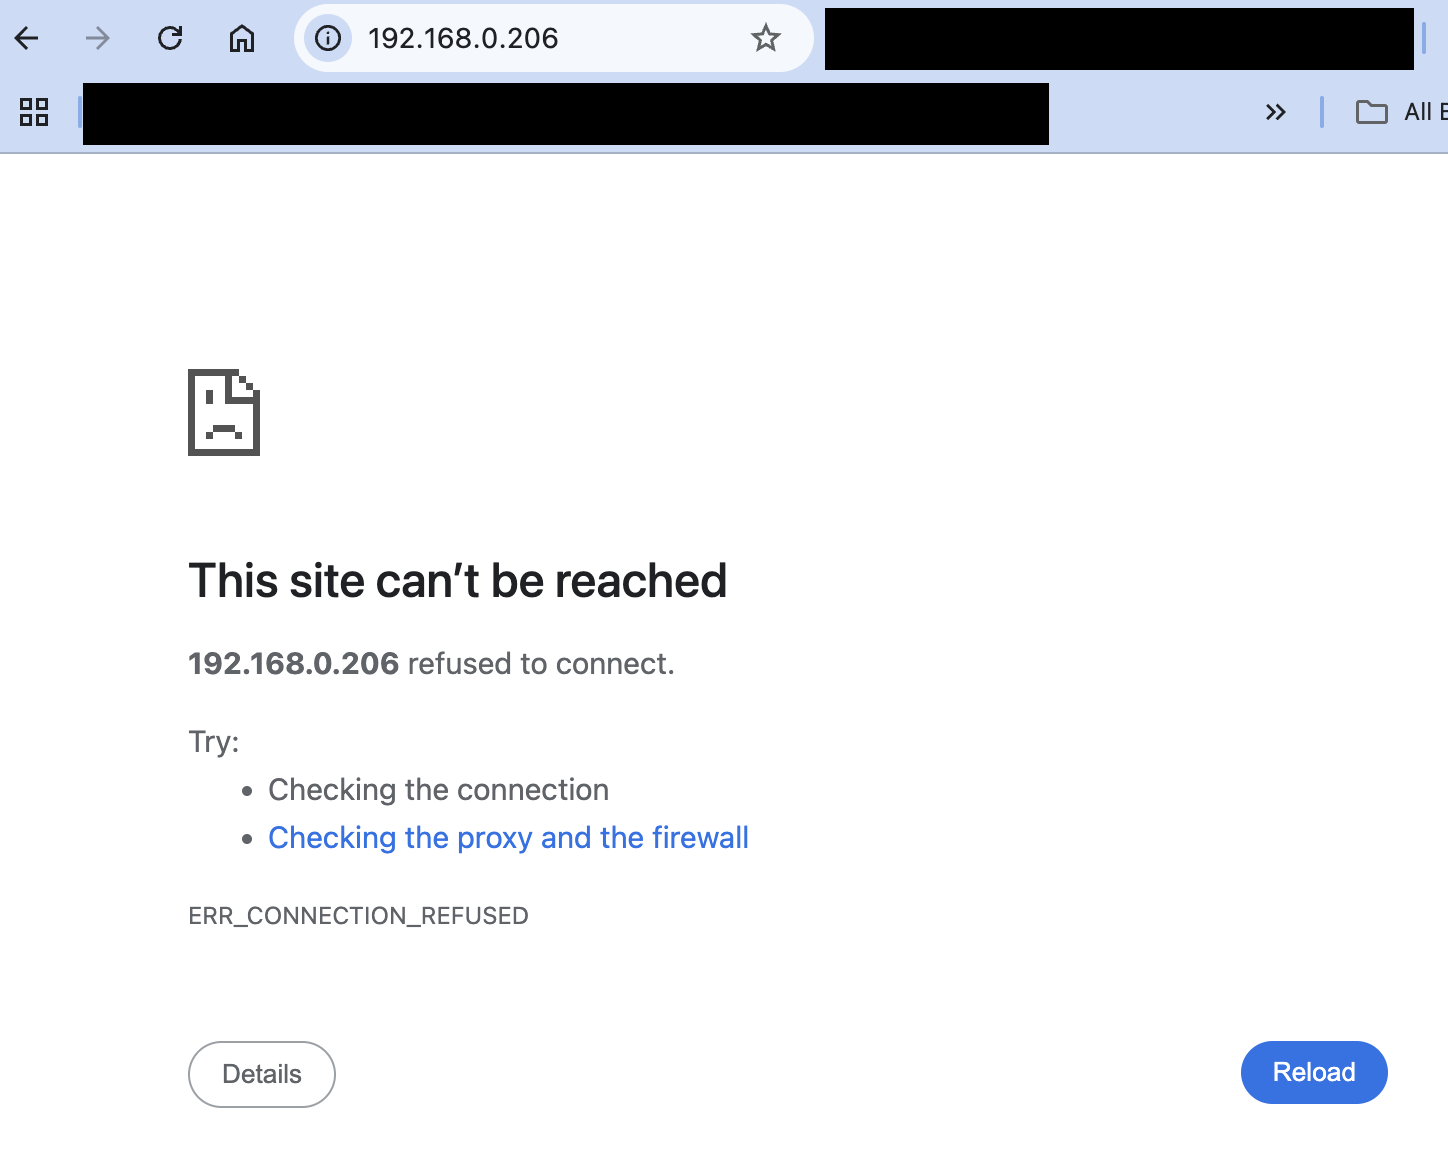The height and width of the screenshot is (1168, 1448).
Task: Click the blue Reload button
Action: point(1314,1073)
